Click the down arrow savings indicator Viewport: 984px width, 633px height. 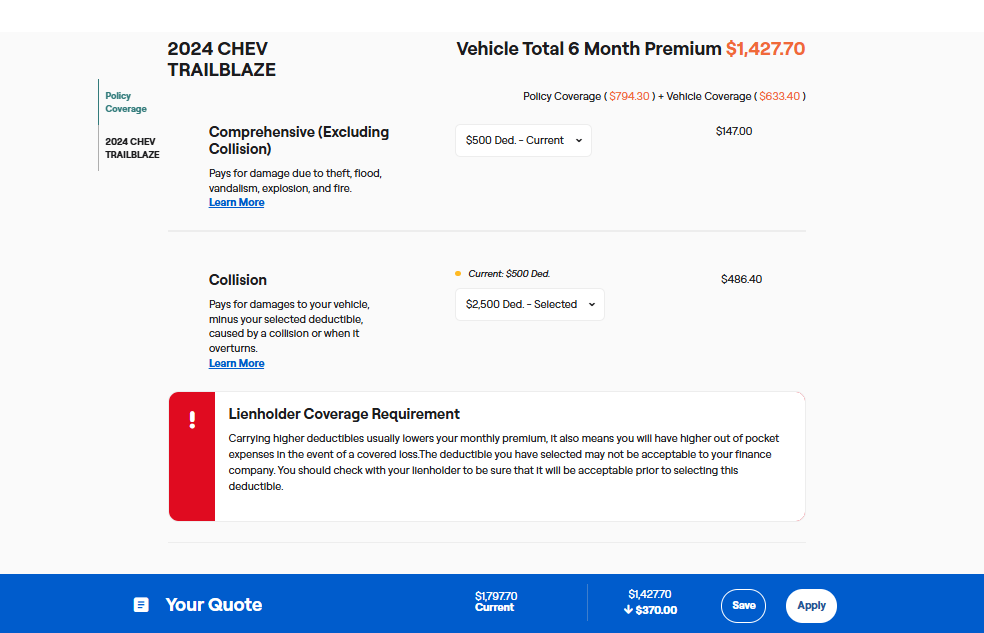[628, 610]
